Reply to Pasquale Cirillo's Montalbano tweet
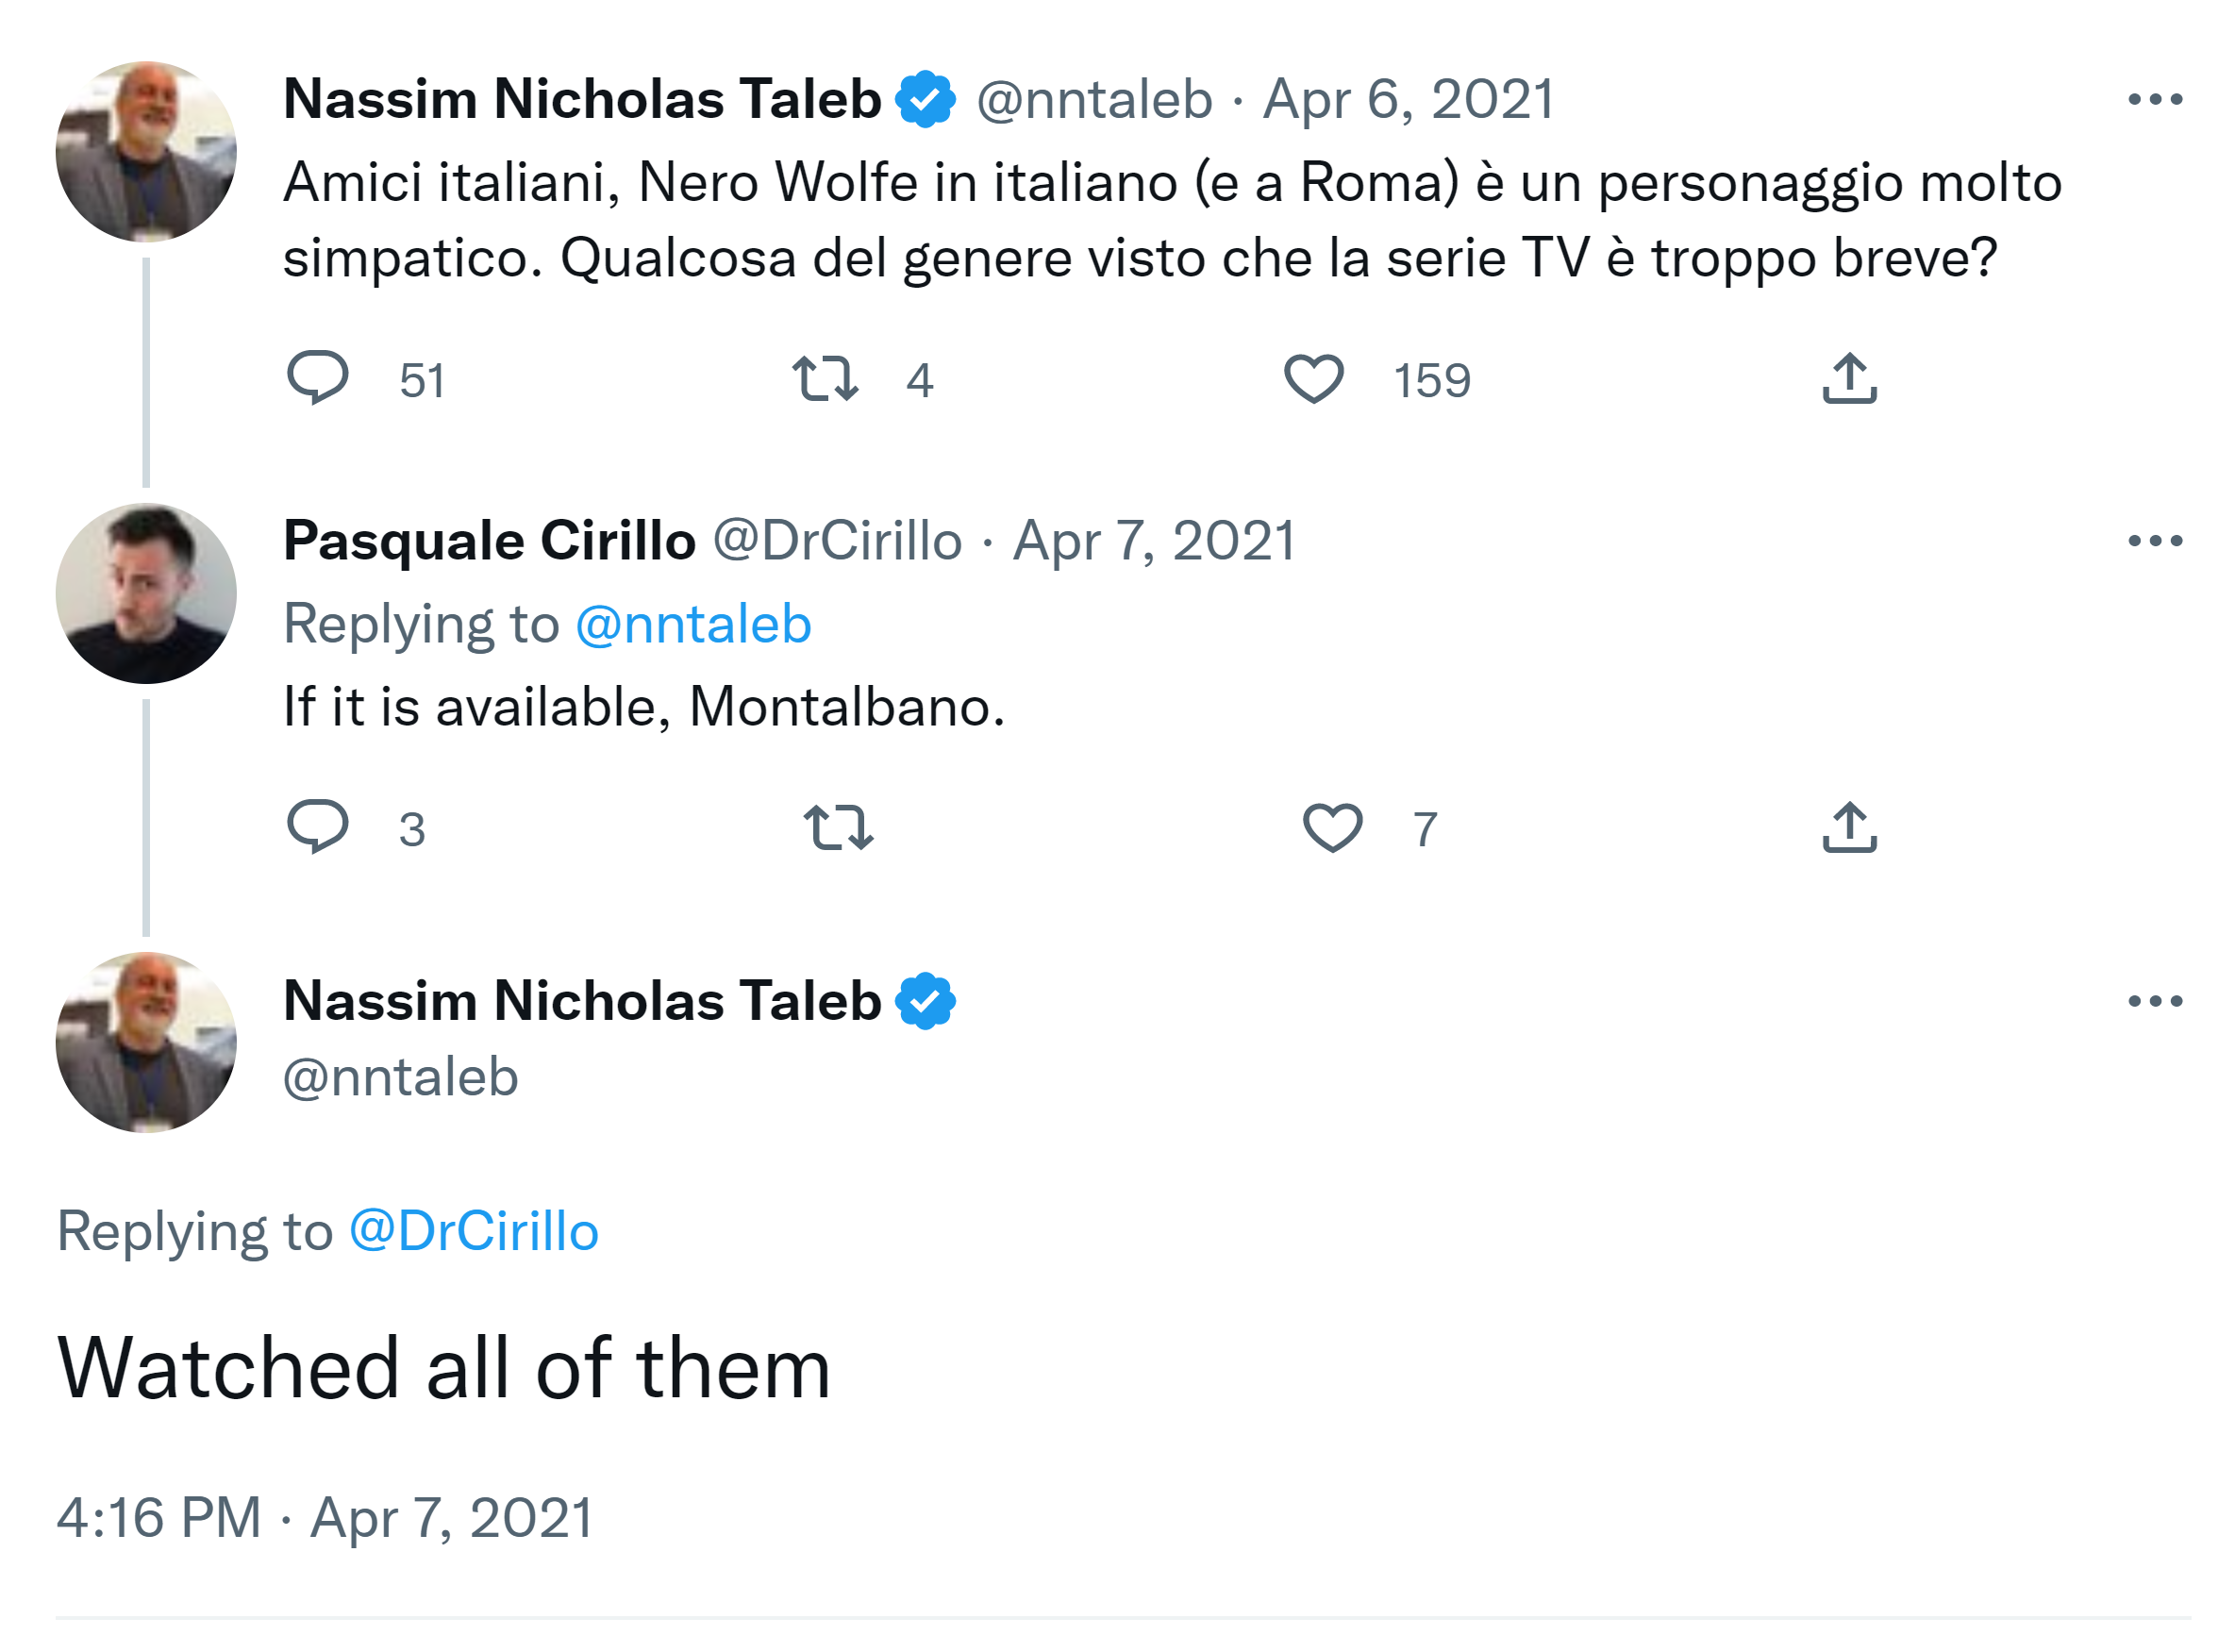Image resolution: width=2235 pixels, height=1652 pixels. coord(317,827)
